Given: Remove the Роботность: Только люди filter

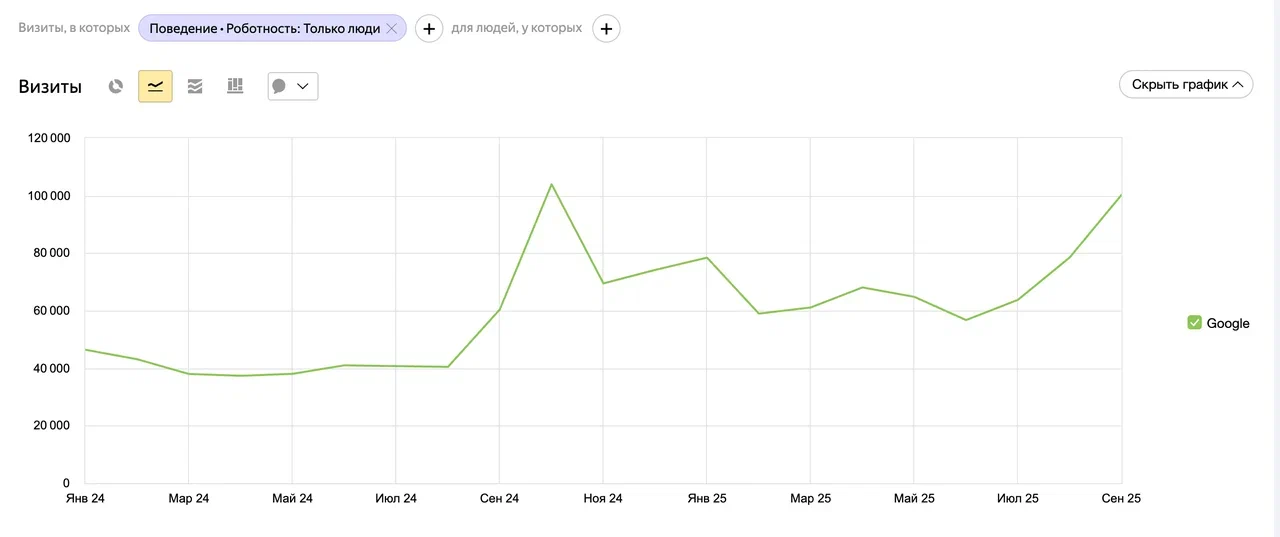Looking at the screenshot, I should [x=392, y=29].
